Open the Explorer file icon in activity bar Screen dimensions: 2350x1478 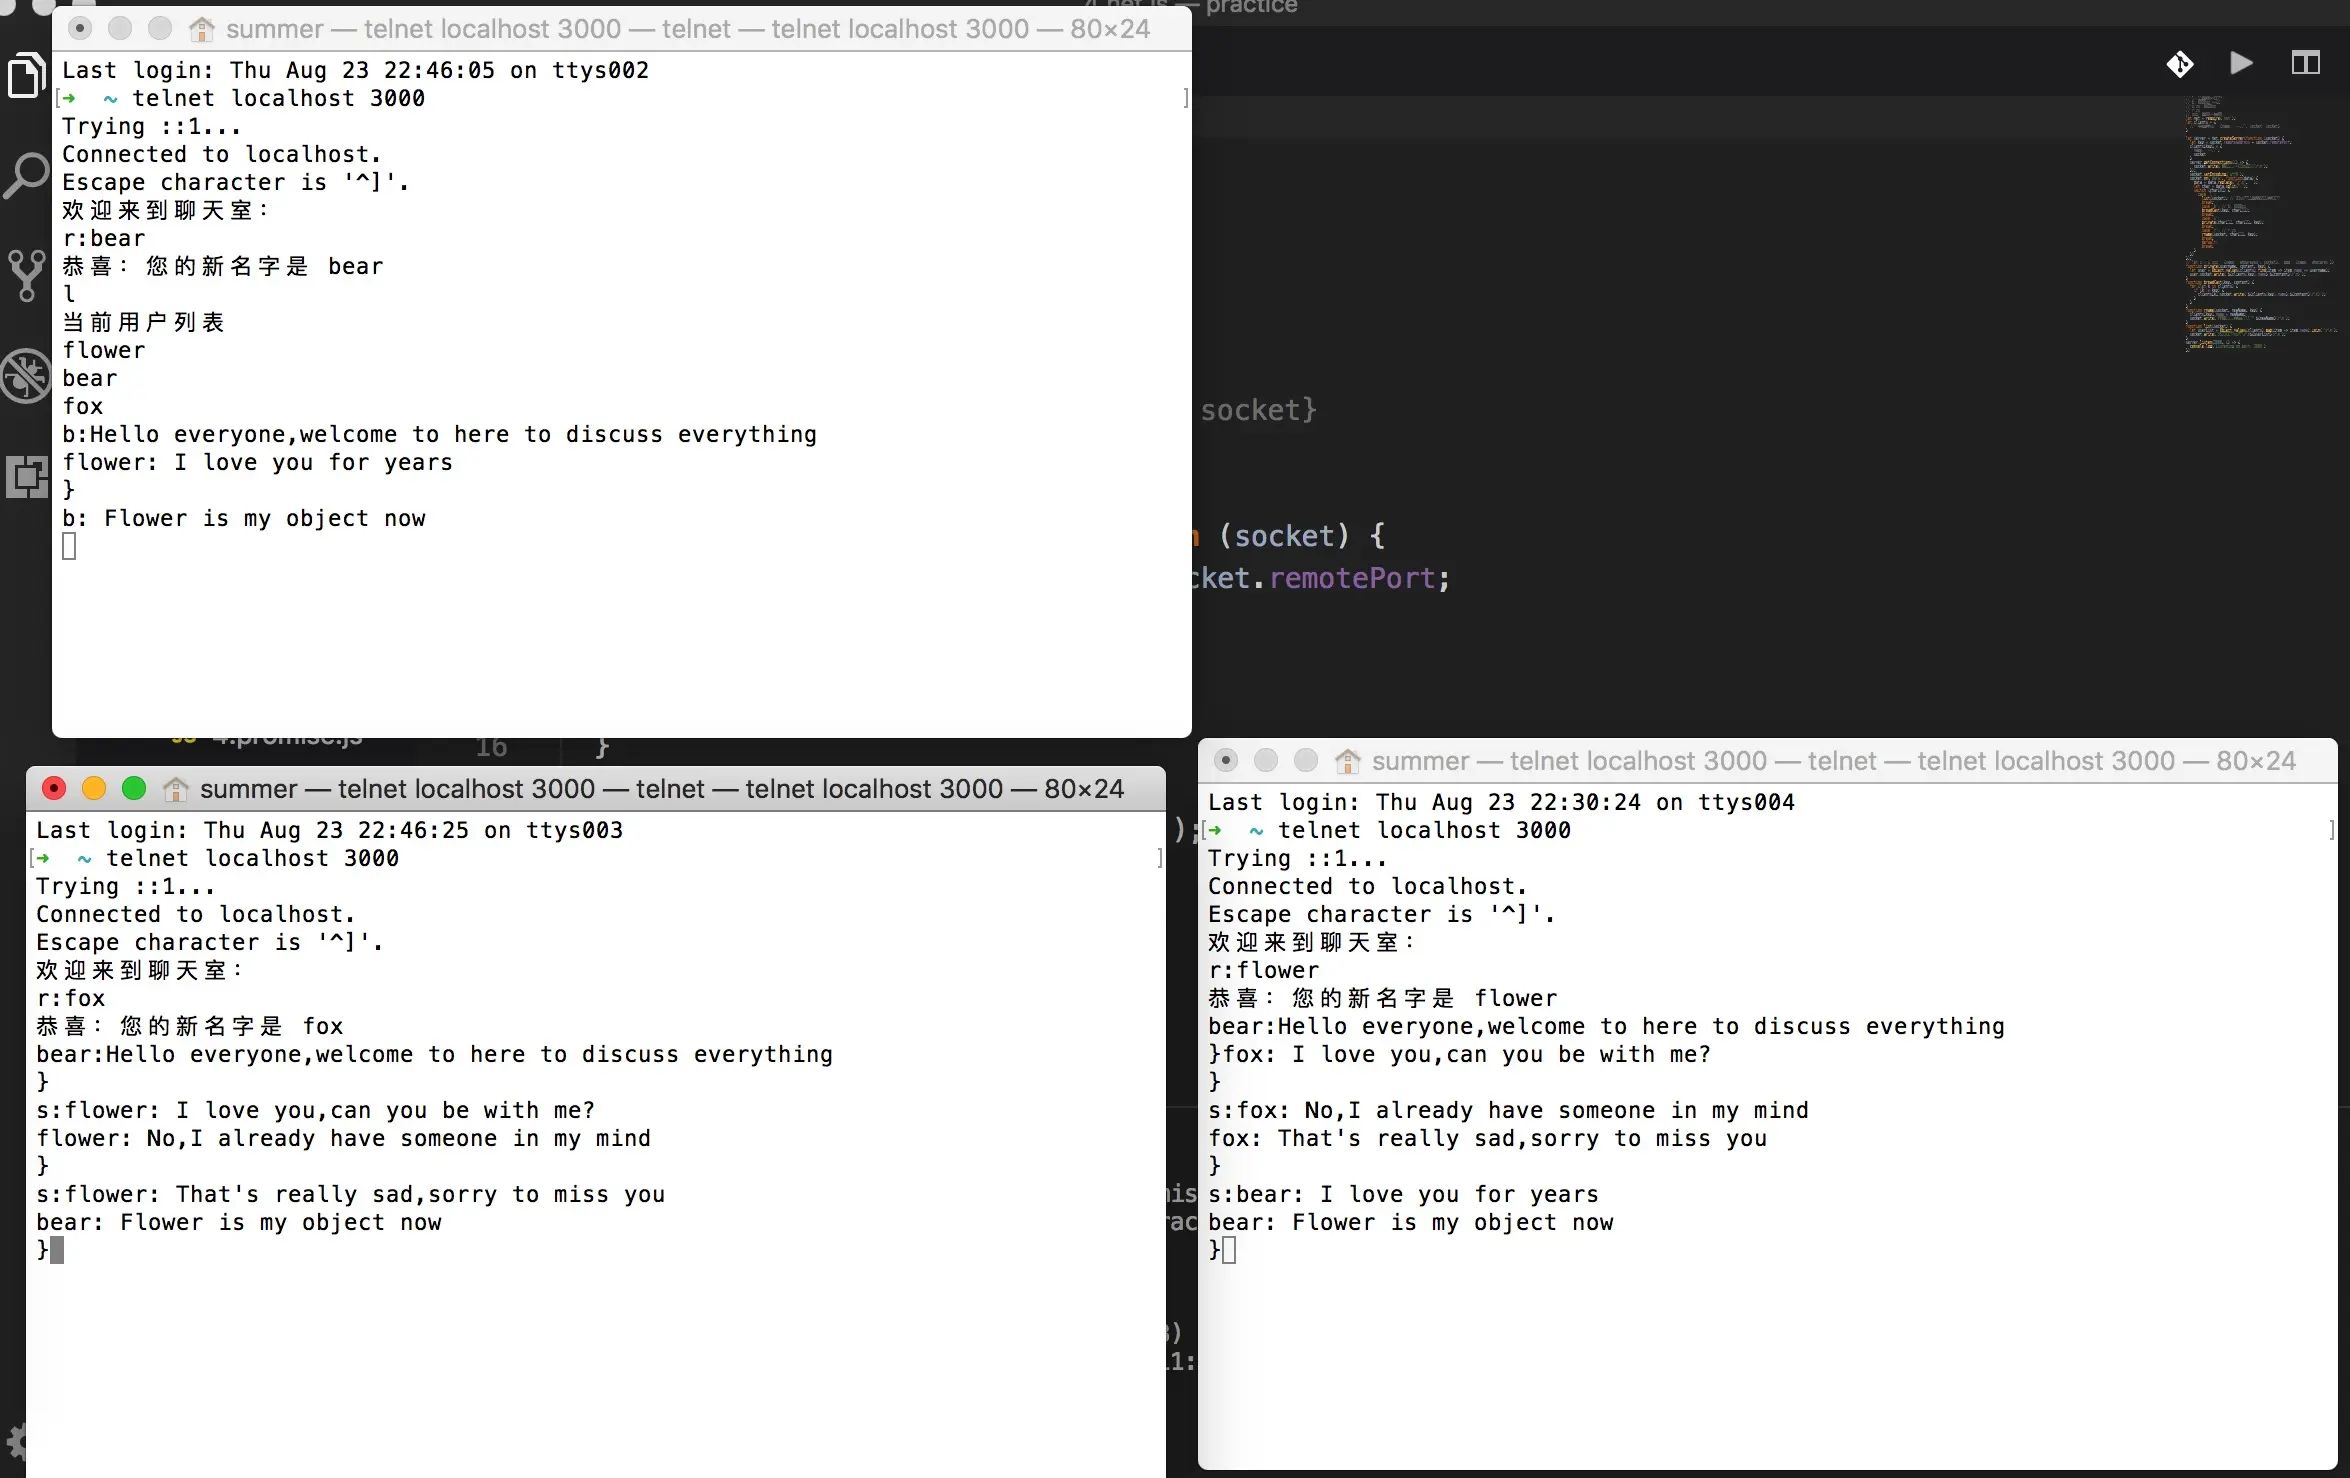coord(26,76)
